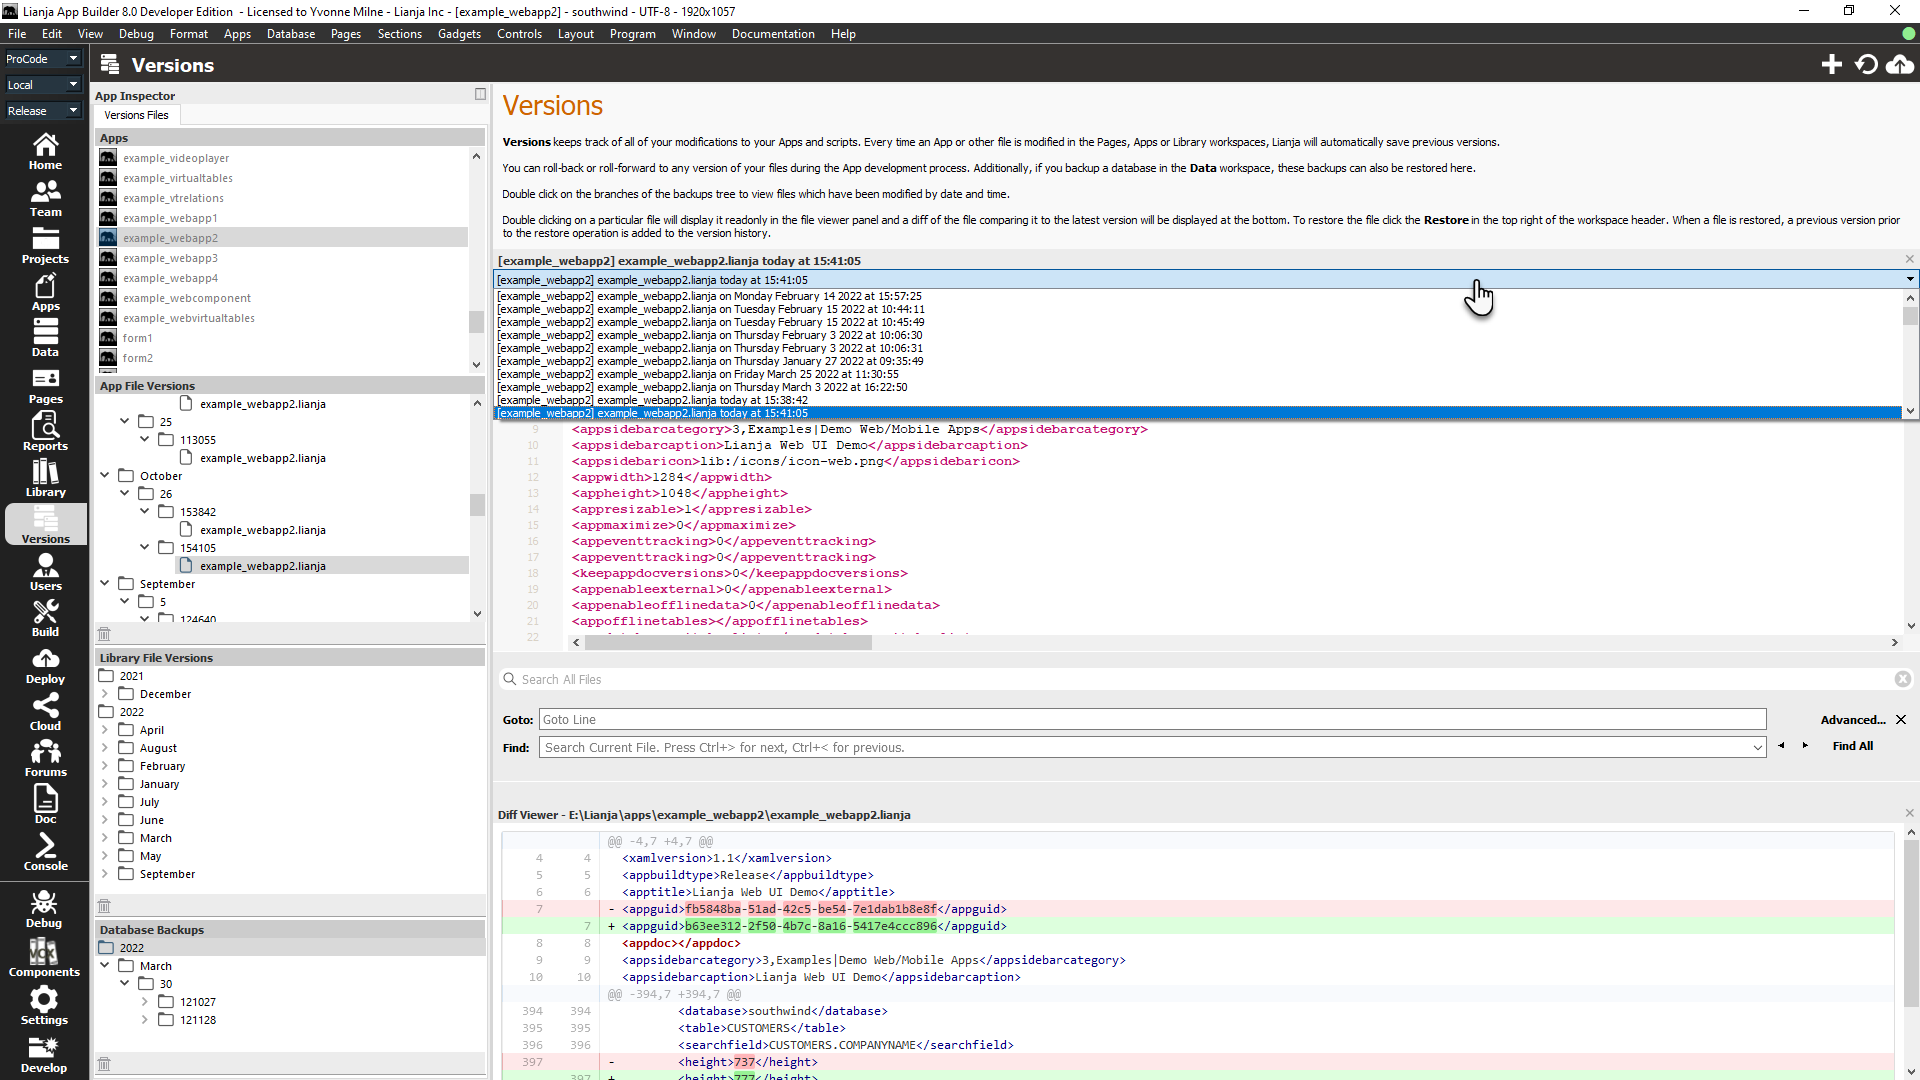Open the Settings gear icon in sidebar
1920x1080 pixels.
click(x=45, y=1005)
